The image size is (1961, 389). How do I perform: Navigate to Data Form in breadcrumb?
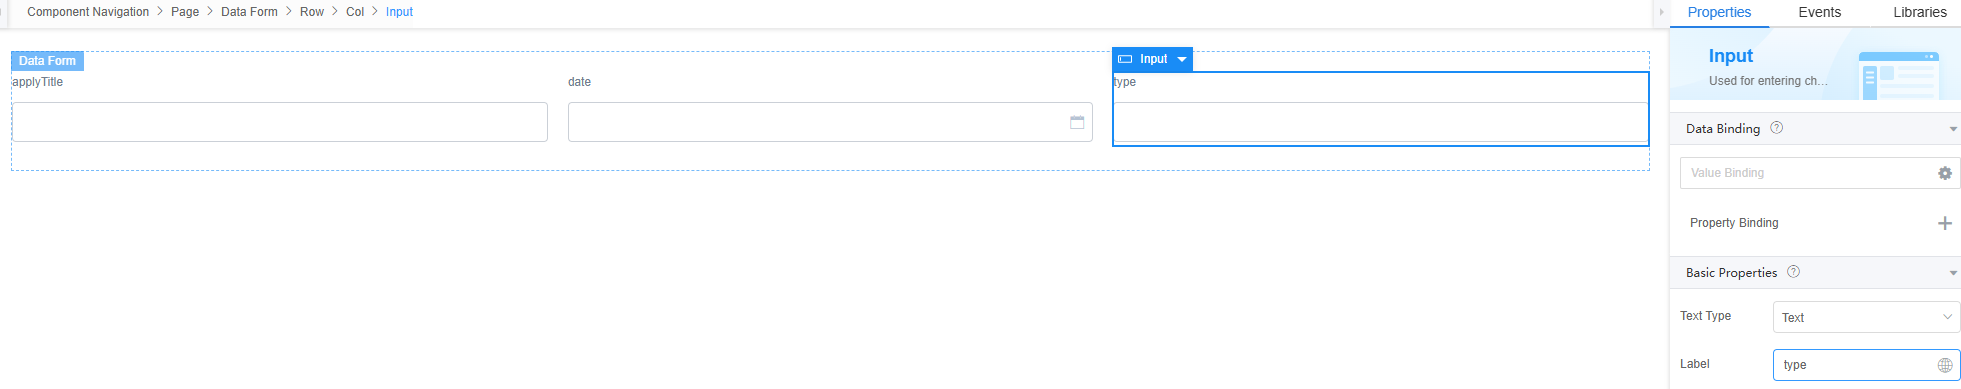point(249,12)
